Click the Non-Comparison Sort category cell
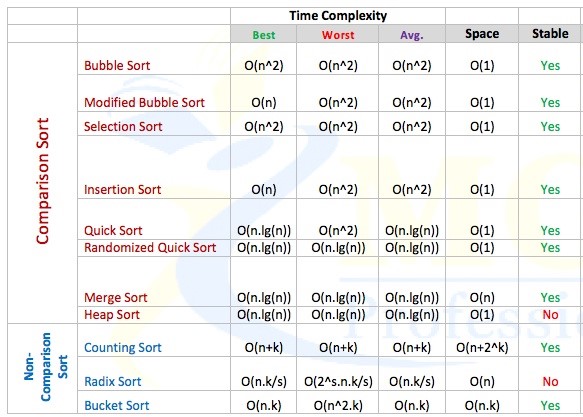 click(42, 368)
